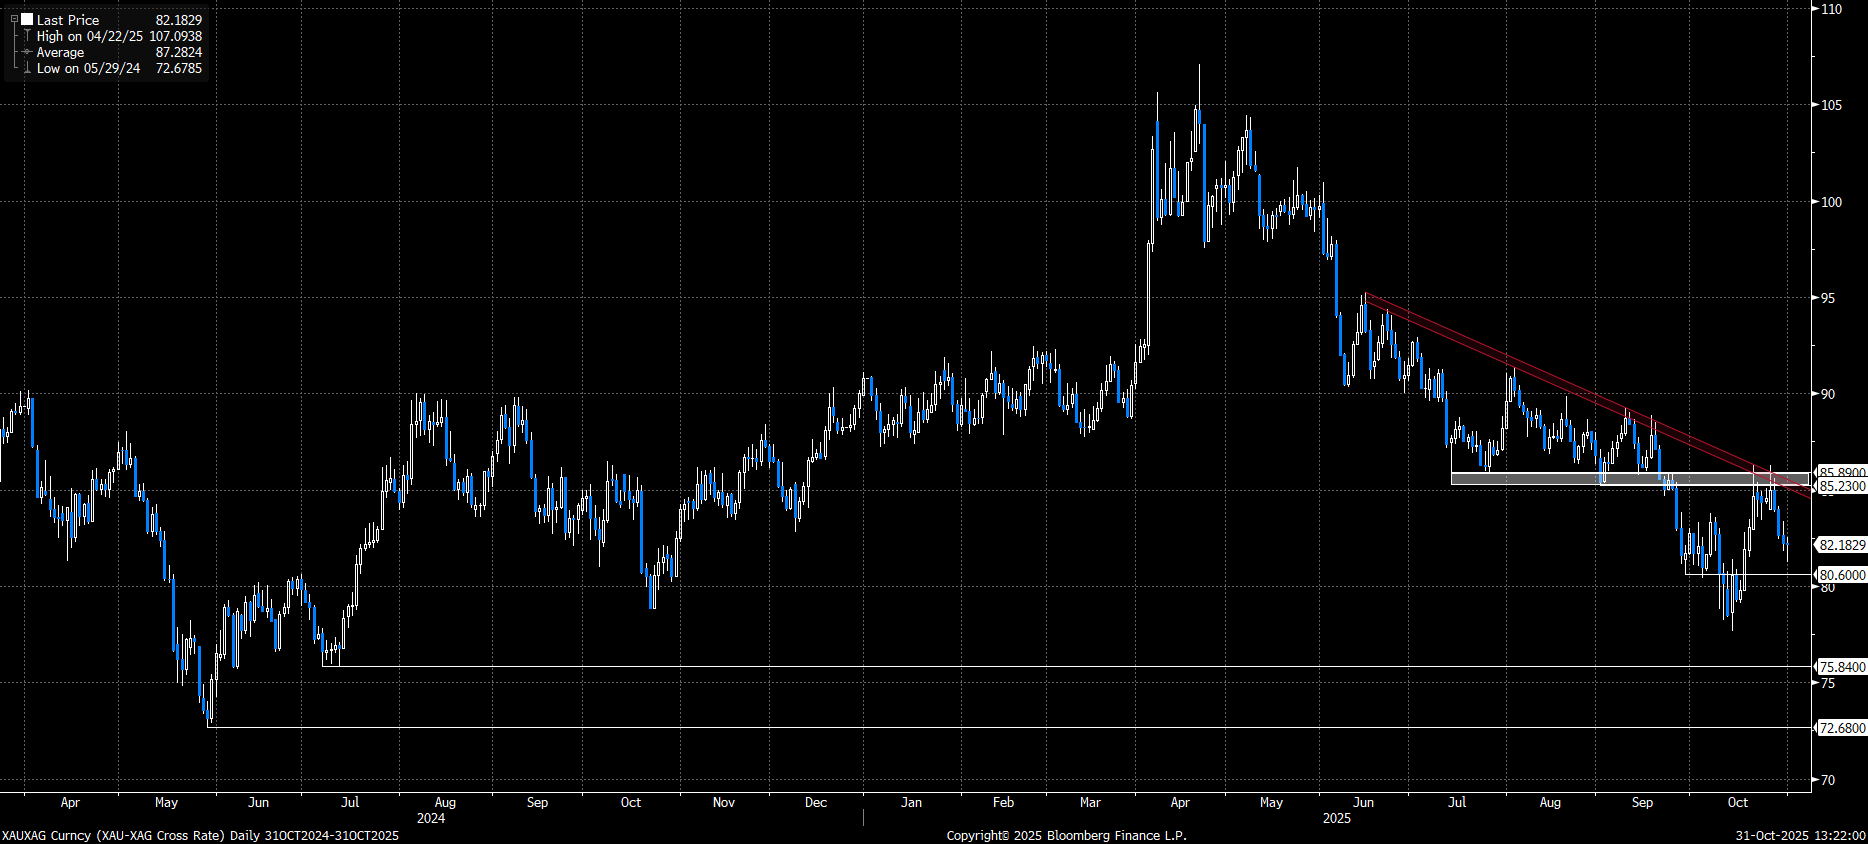Click the 80.6000 horizontal line price label

coord(1841,575)
